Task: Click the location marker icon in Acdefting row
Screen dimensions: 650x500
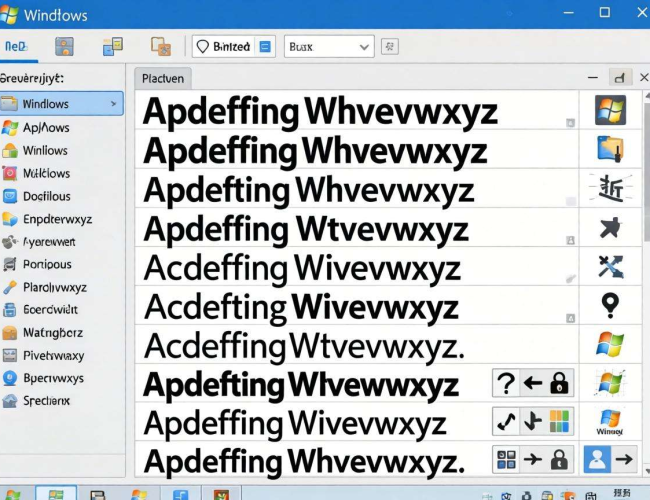Action: pyautogui.click(x=610, y=305)
